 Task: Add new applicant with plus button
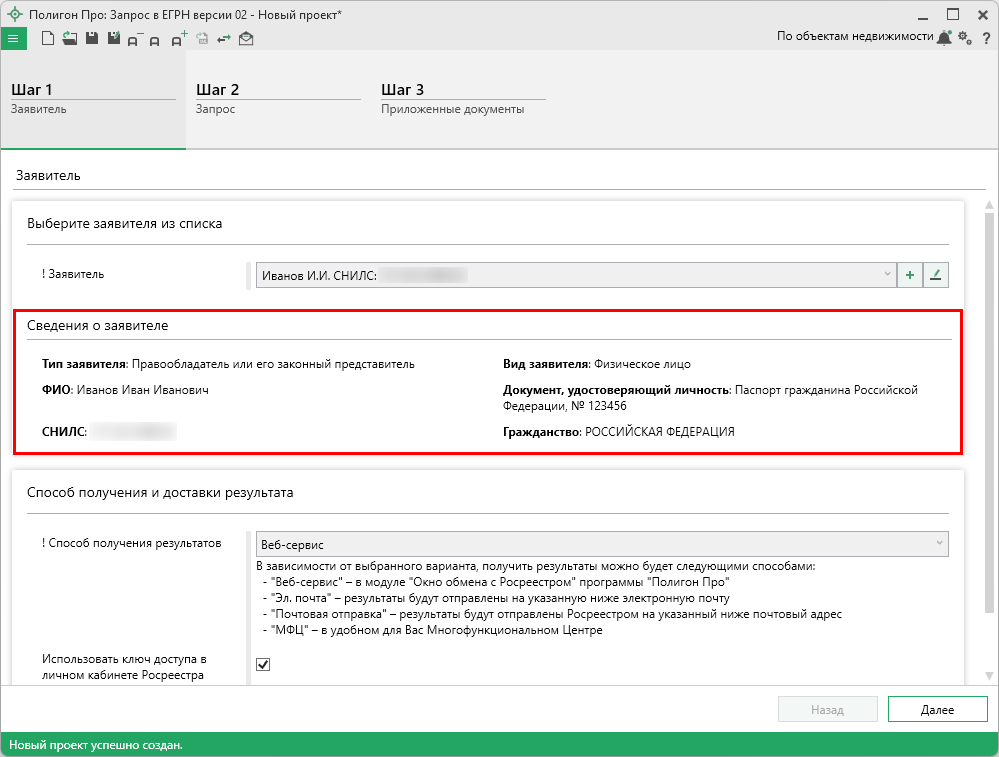tap(910, 275)
